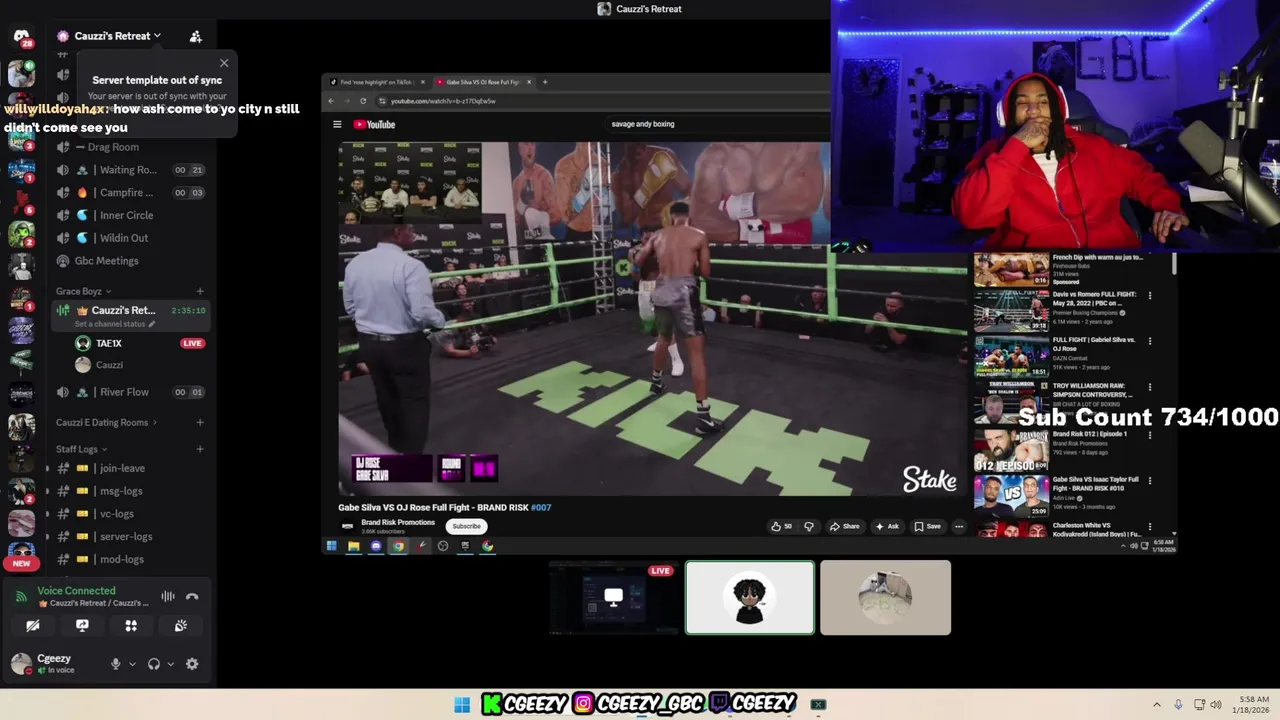Open the vc-logs text channel
The height and width of the screenshot is (720, 1280).
[129, 514]
